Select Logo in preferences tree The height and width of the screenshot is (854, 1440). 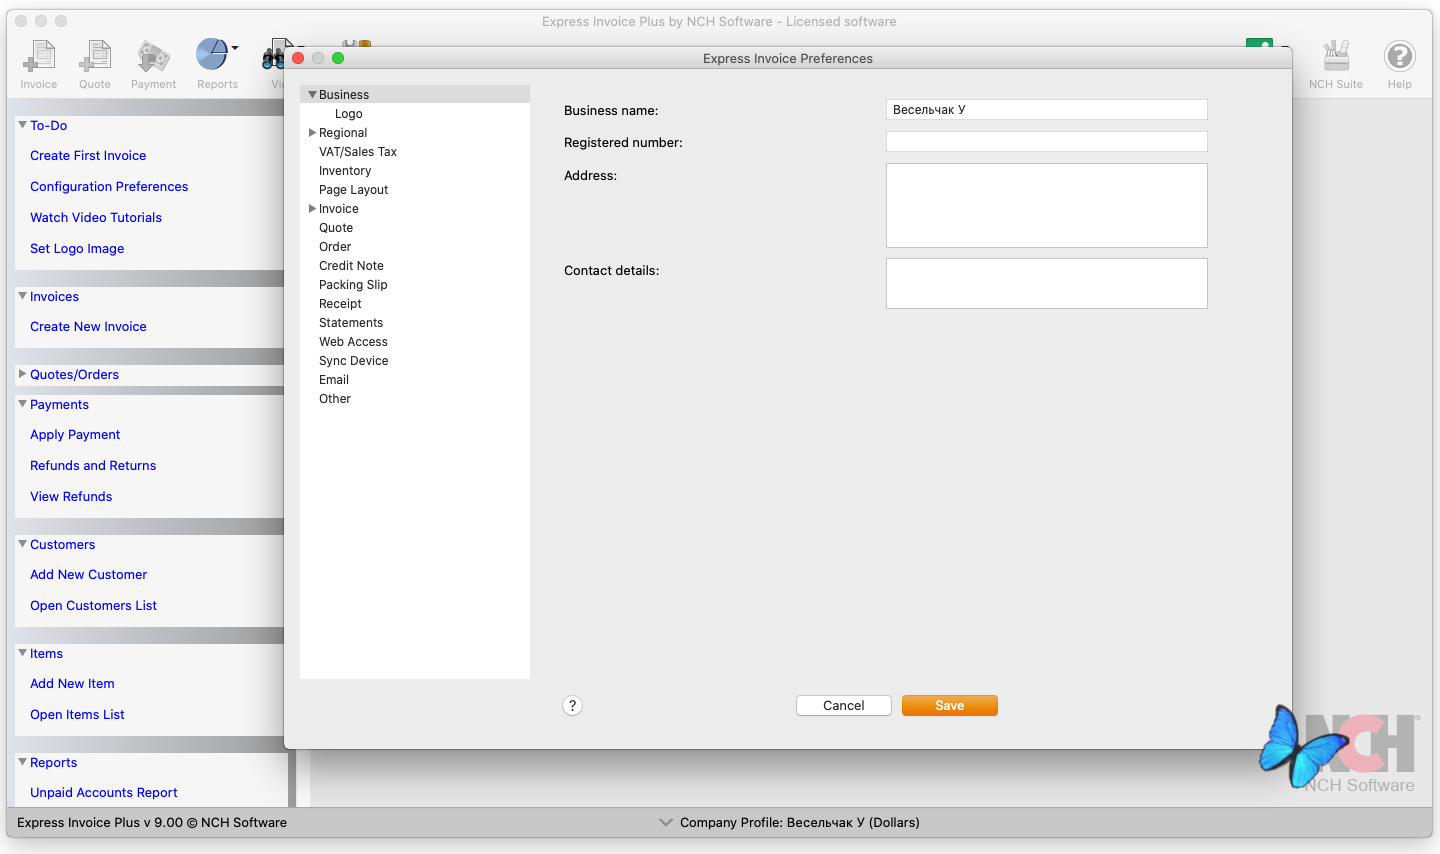pos(348,114)
